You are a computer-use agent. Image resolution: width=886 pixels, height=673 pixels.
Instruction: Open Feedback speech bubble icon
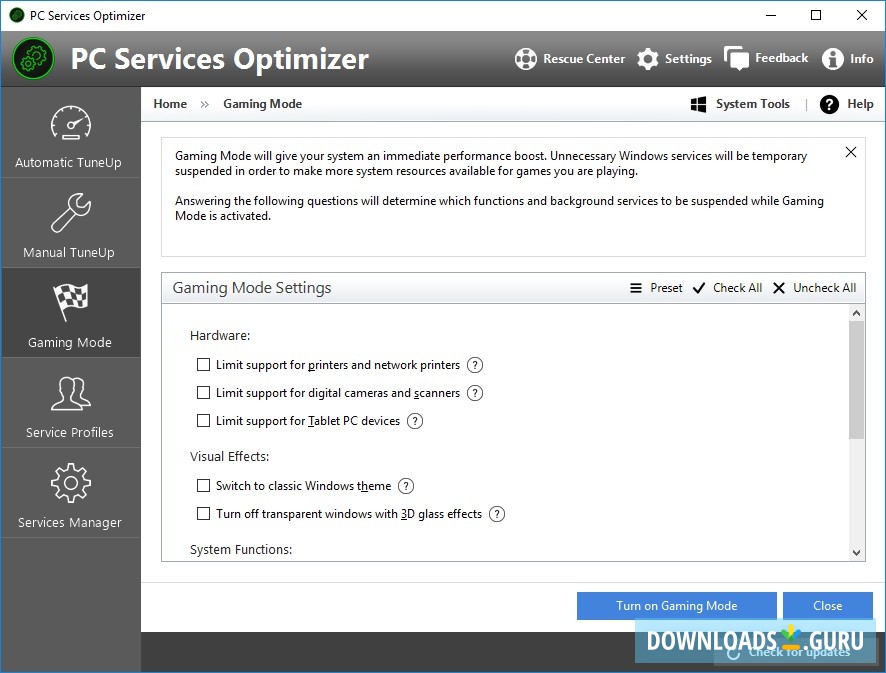[736, 58]
